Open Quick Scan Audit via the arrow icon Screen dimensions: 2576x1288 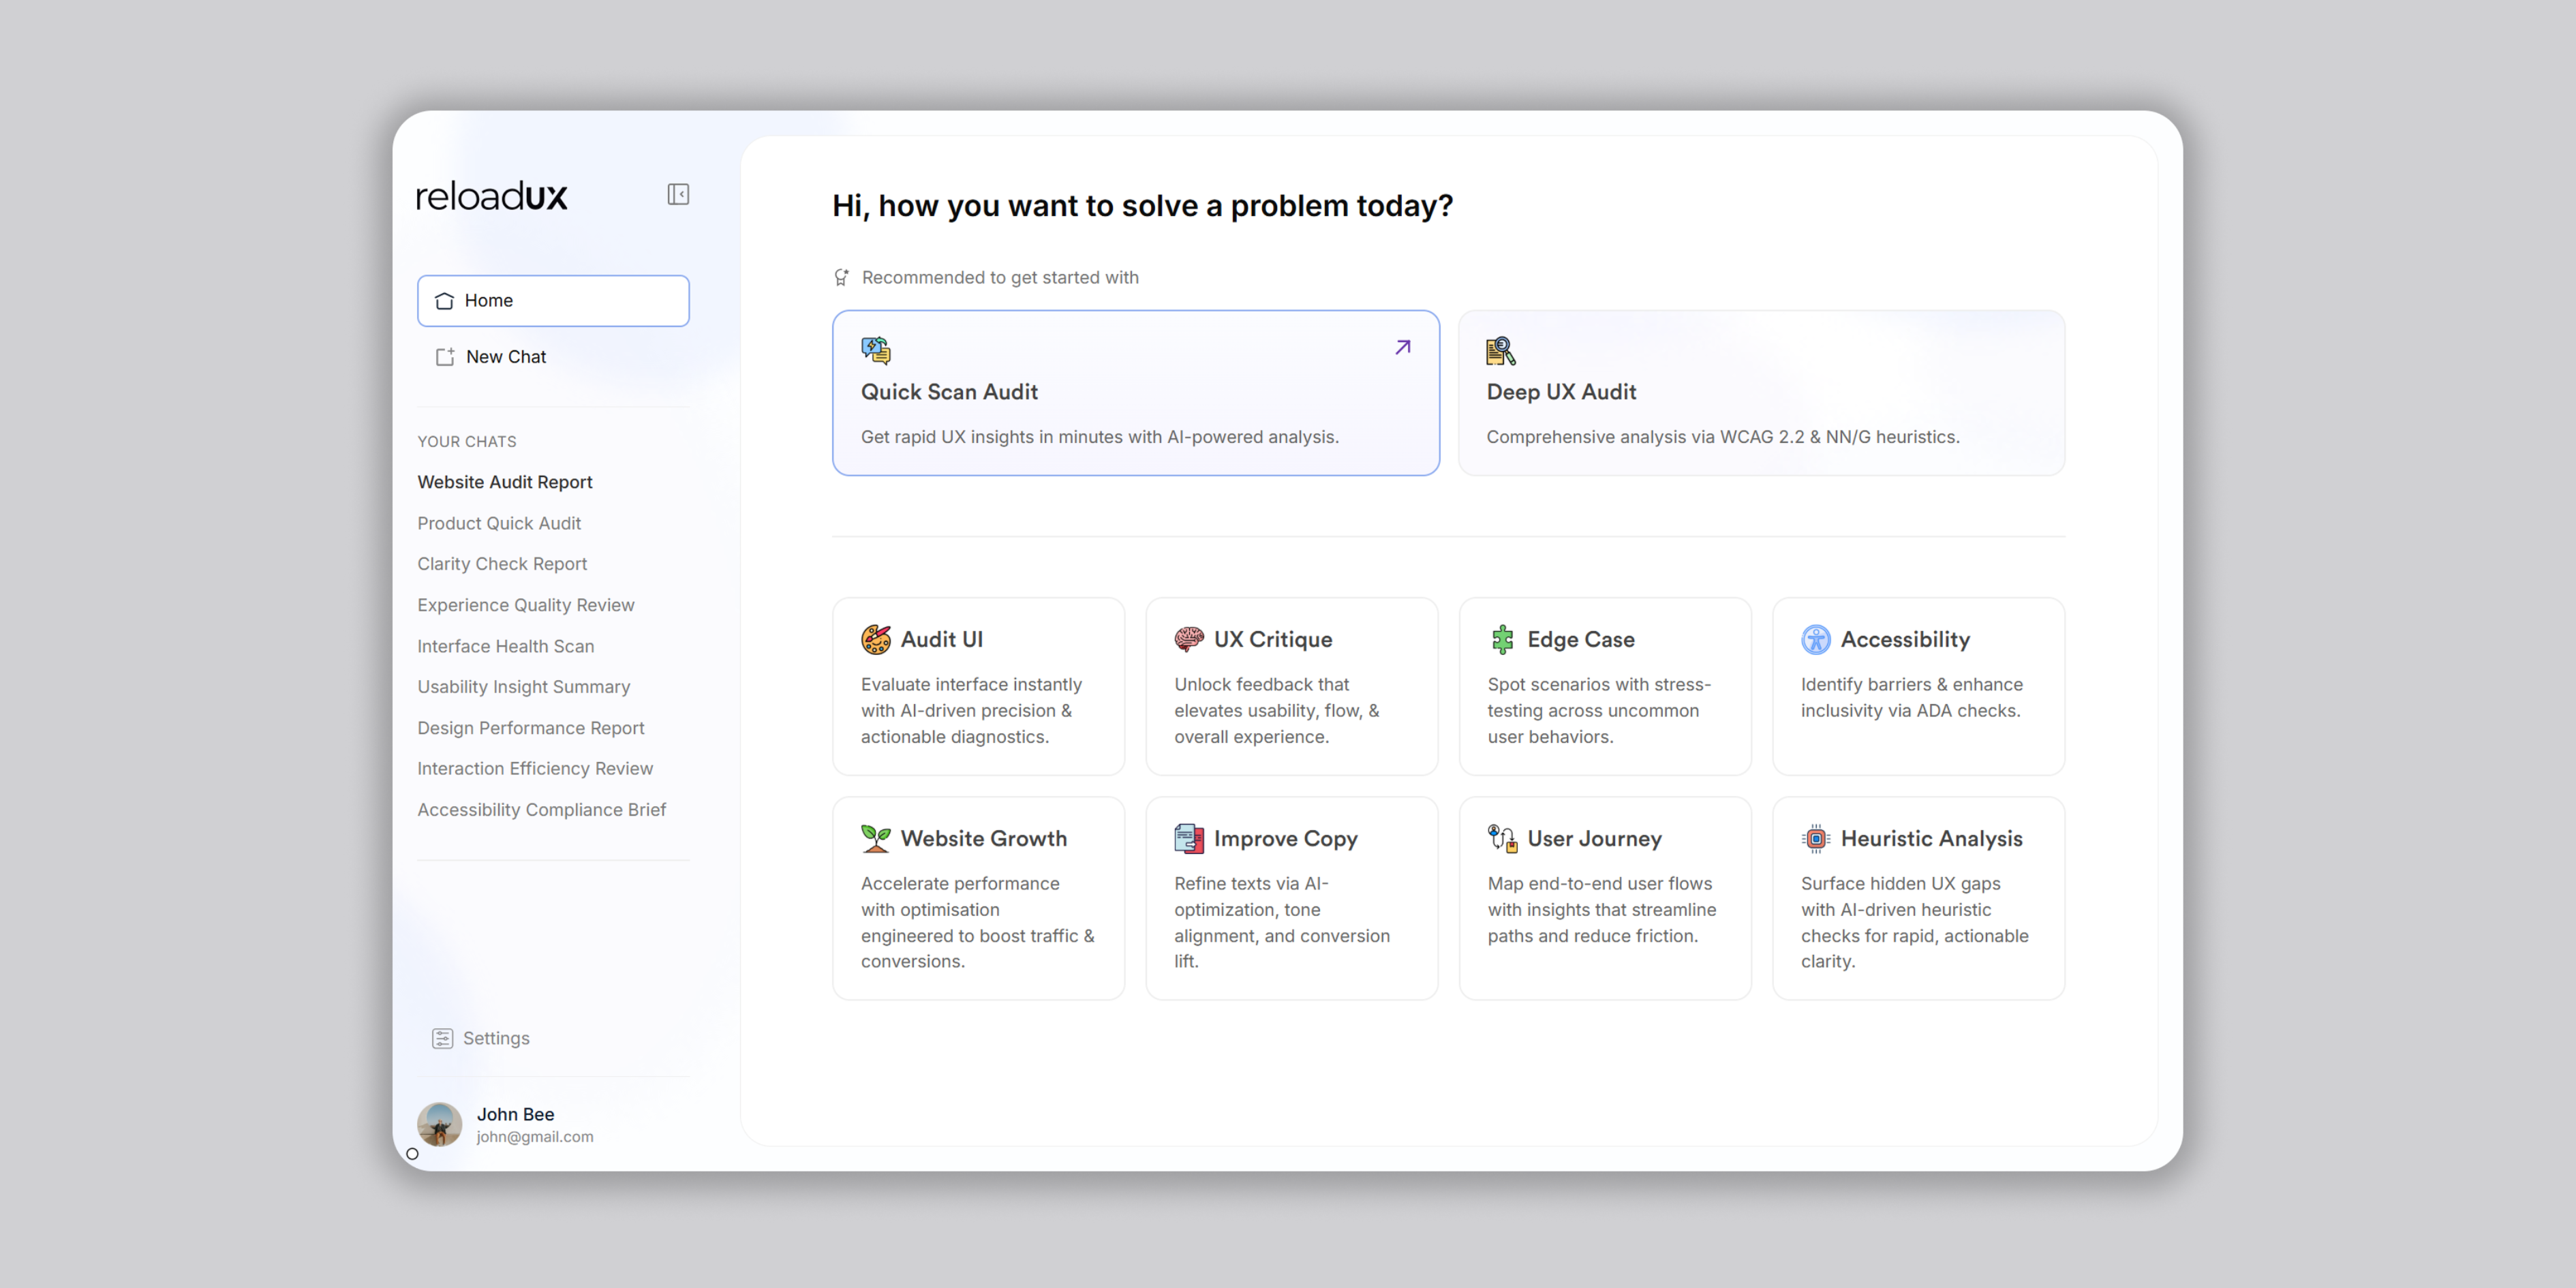point(1402,347)
